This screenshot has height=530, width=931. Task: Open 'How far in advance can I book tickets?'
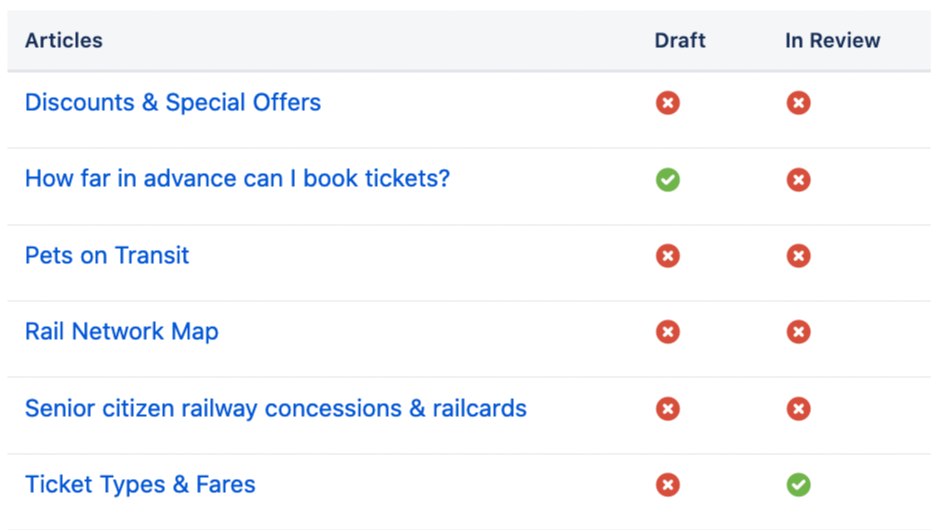coord(237,179)
